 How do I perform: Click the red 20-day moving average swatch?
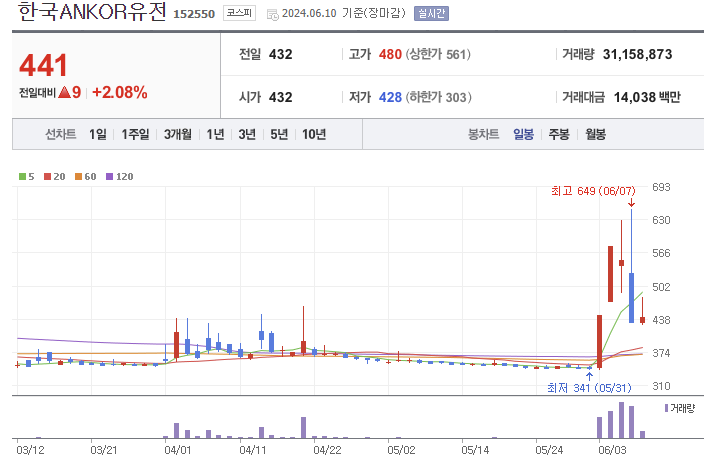coord(47,176)
